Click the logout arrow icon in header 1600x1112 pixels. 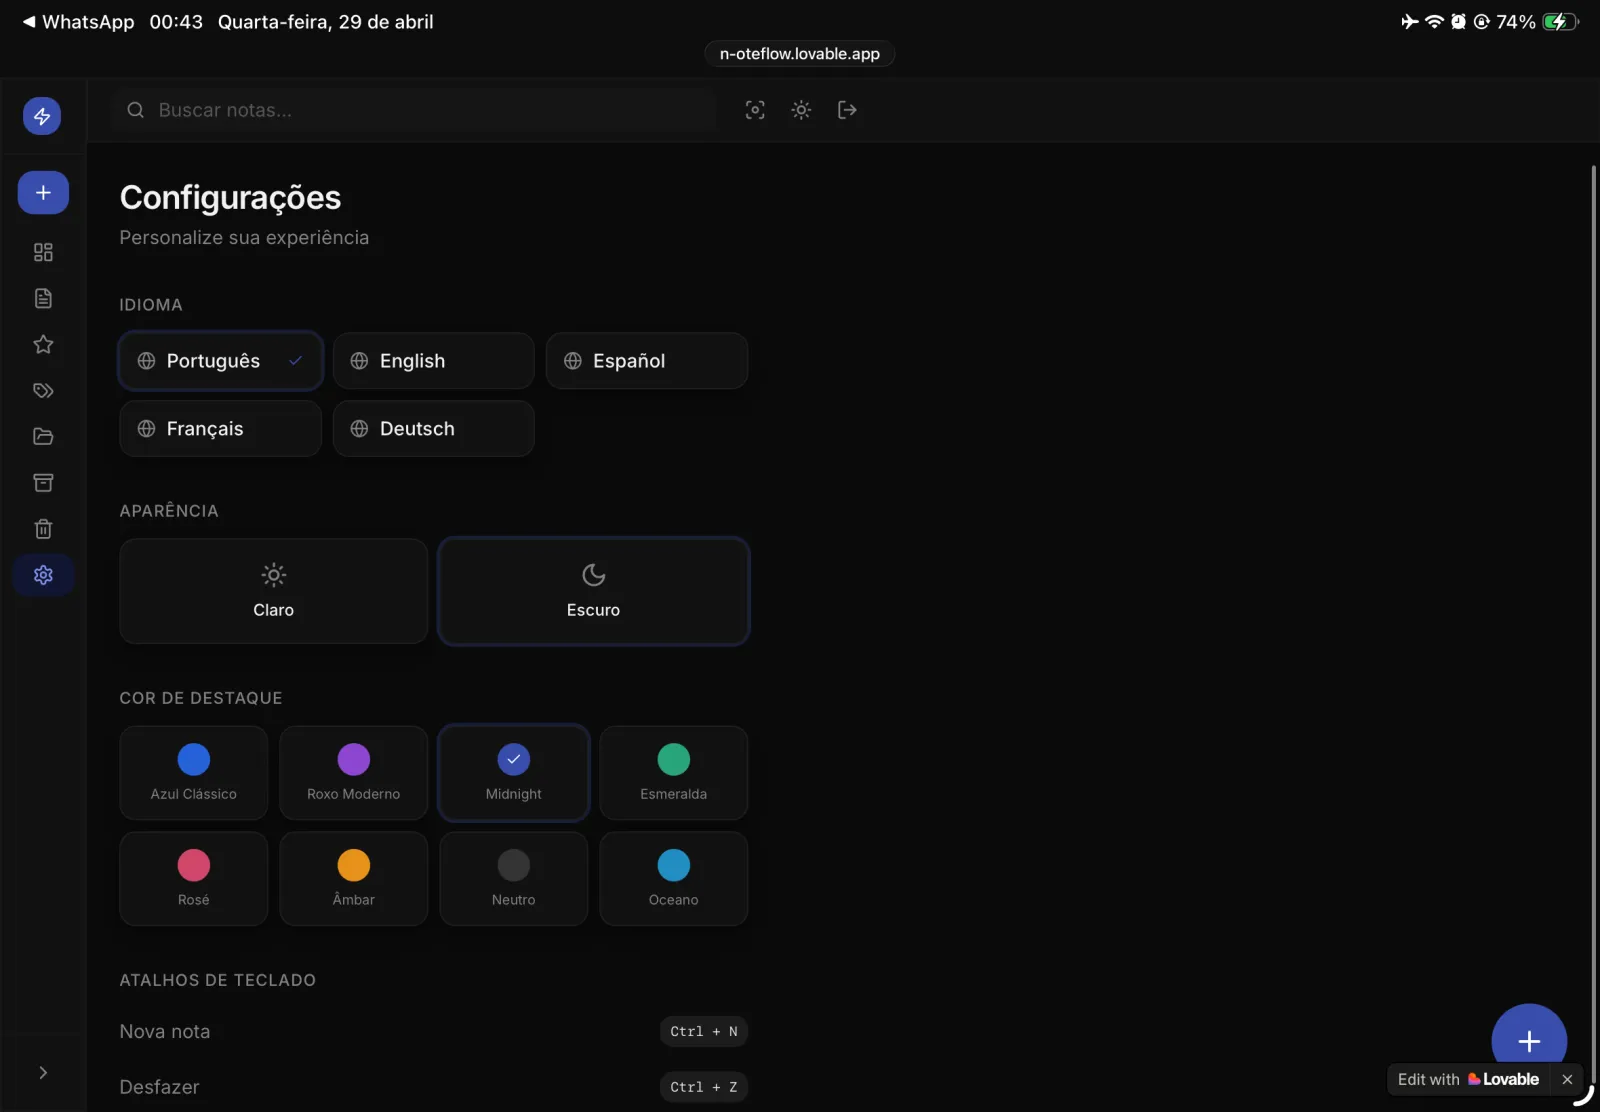[847, 110]
